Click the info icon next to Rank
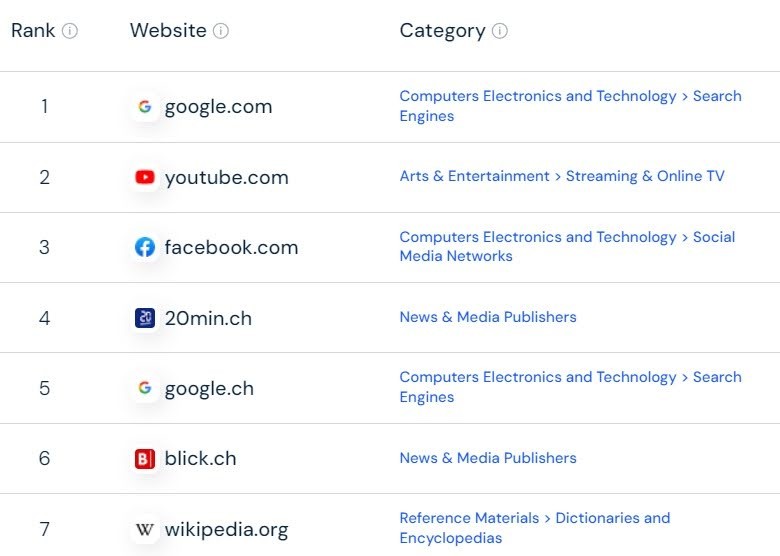The height and width of the screenshot is (556, 780). [70, 31]
